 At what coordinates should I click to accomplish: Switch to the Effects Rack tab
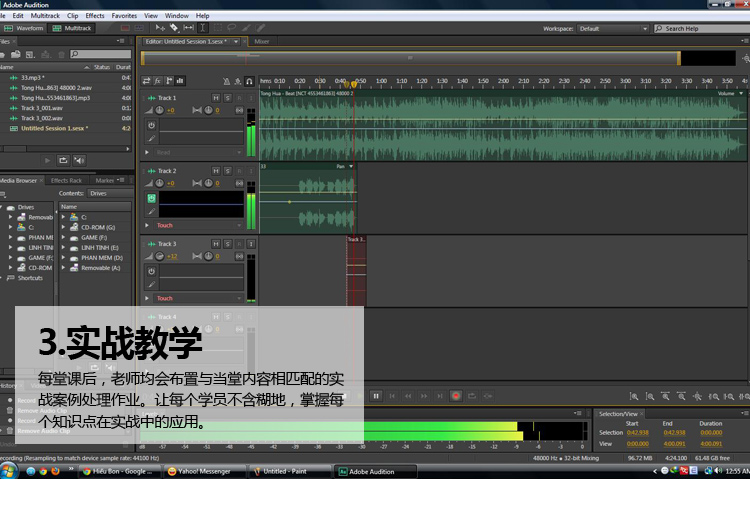[66, 180]
